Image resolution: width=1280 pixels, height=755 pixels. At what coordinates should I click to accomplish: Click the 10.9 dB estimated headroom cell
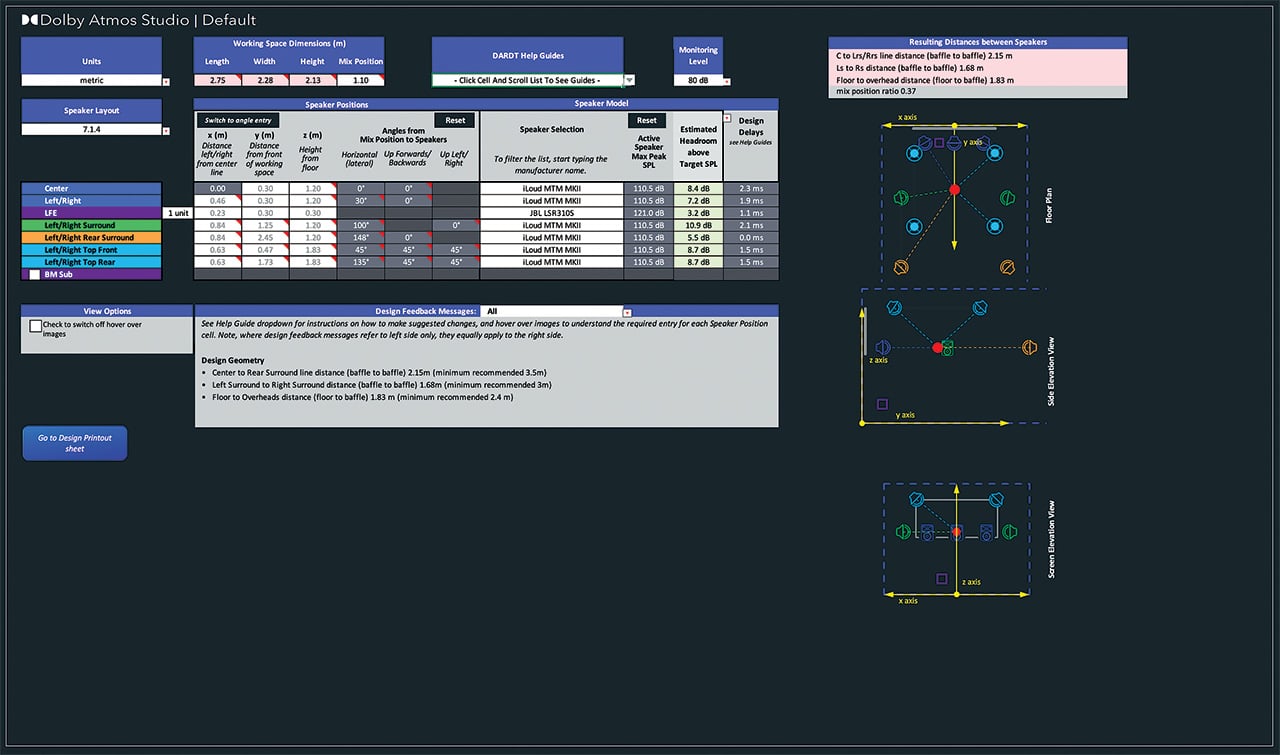(x=698, y=225)
